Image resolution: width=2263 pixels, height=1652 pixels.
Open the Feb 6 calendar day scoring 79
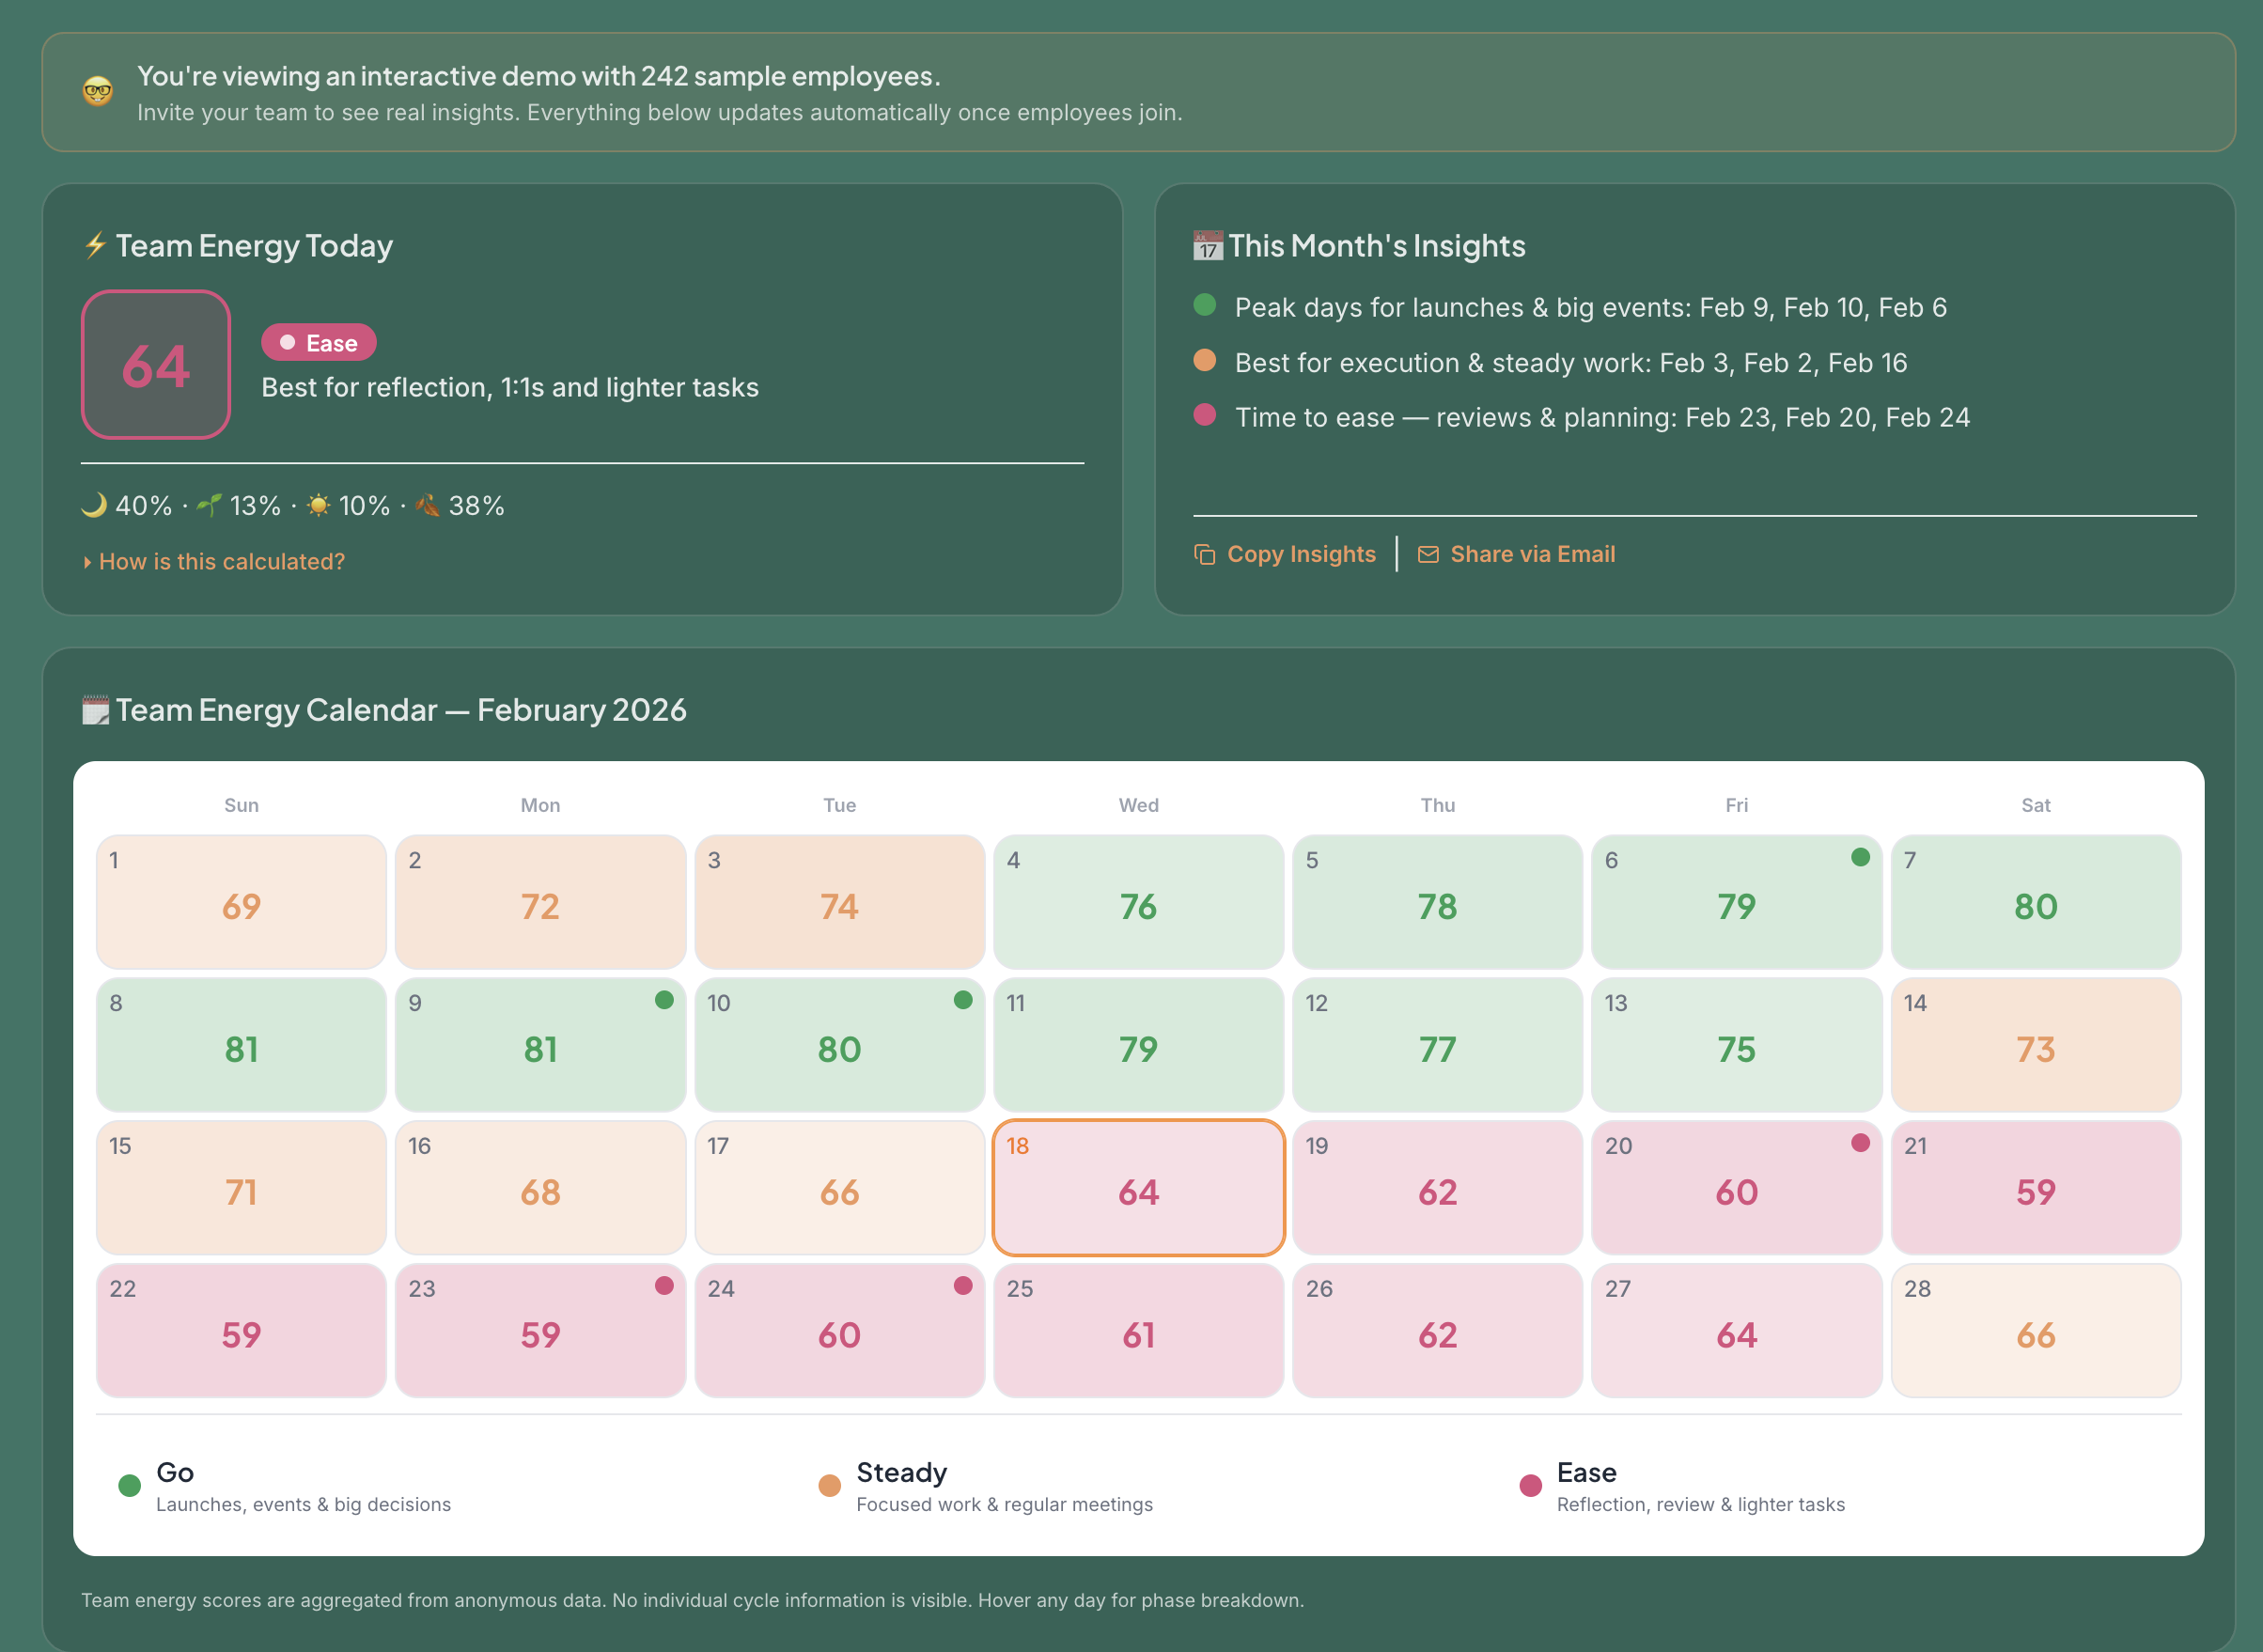(x=1735, y=902)
